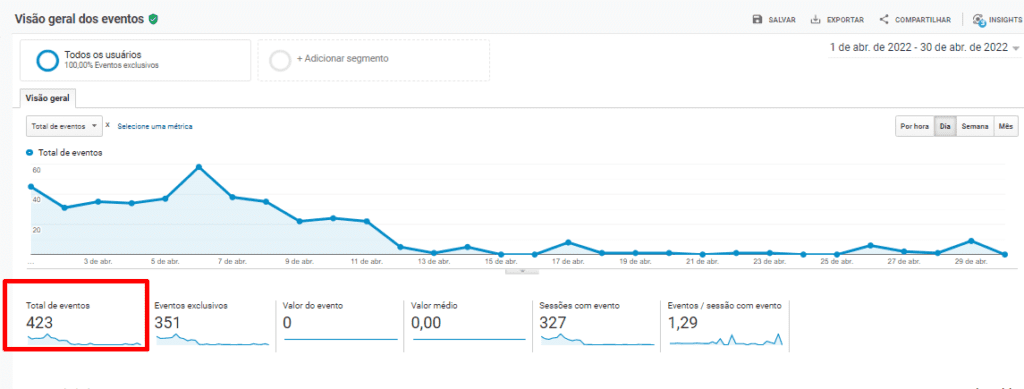Viewport: 1024px width, 389px height.
Task: Click the Compartilhar share icon
Action: pyautogui.click(x=884, y=20)
